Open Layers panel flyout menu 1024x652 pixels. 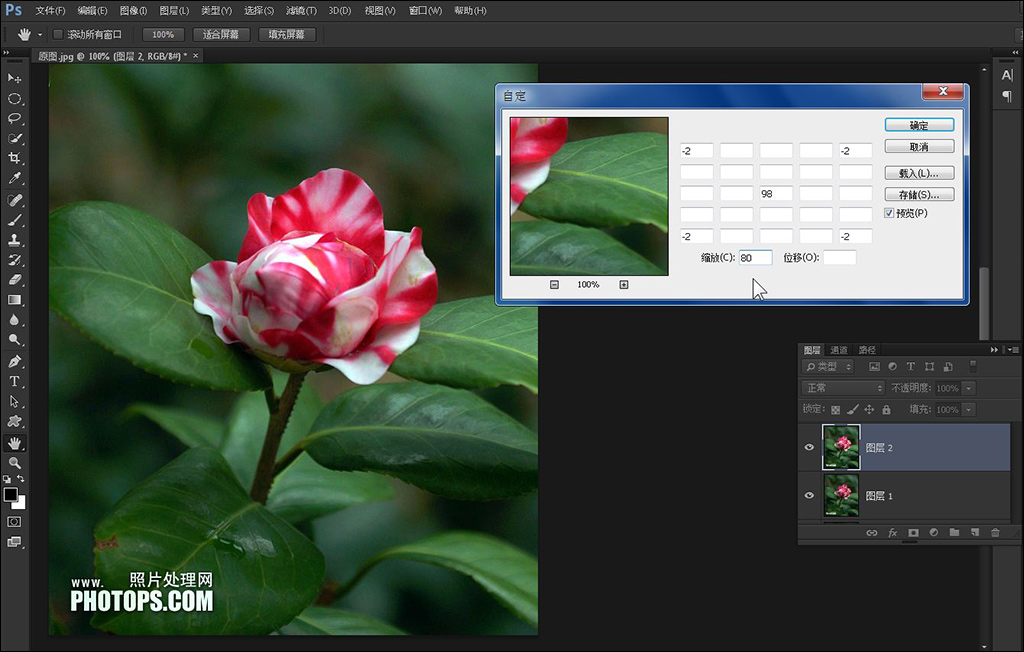click(x=1012, y=350)
